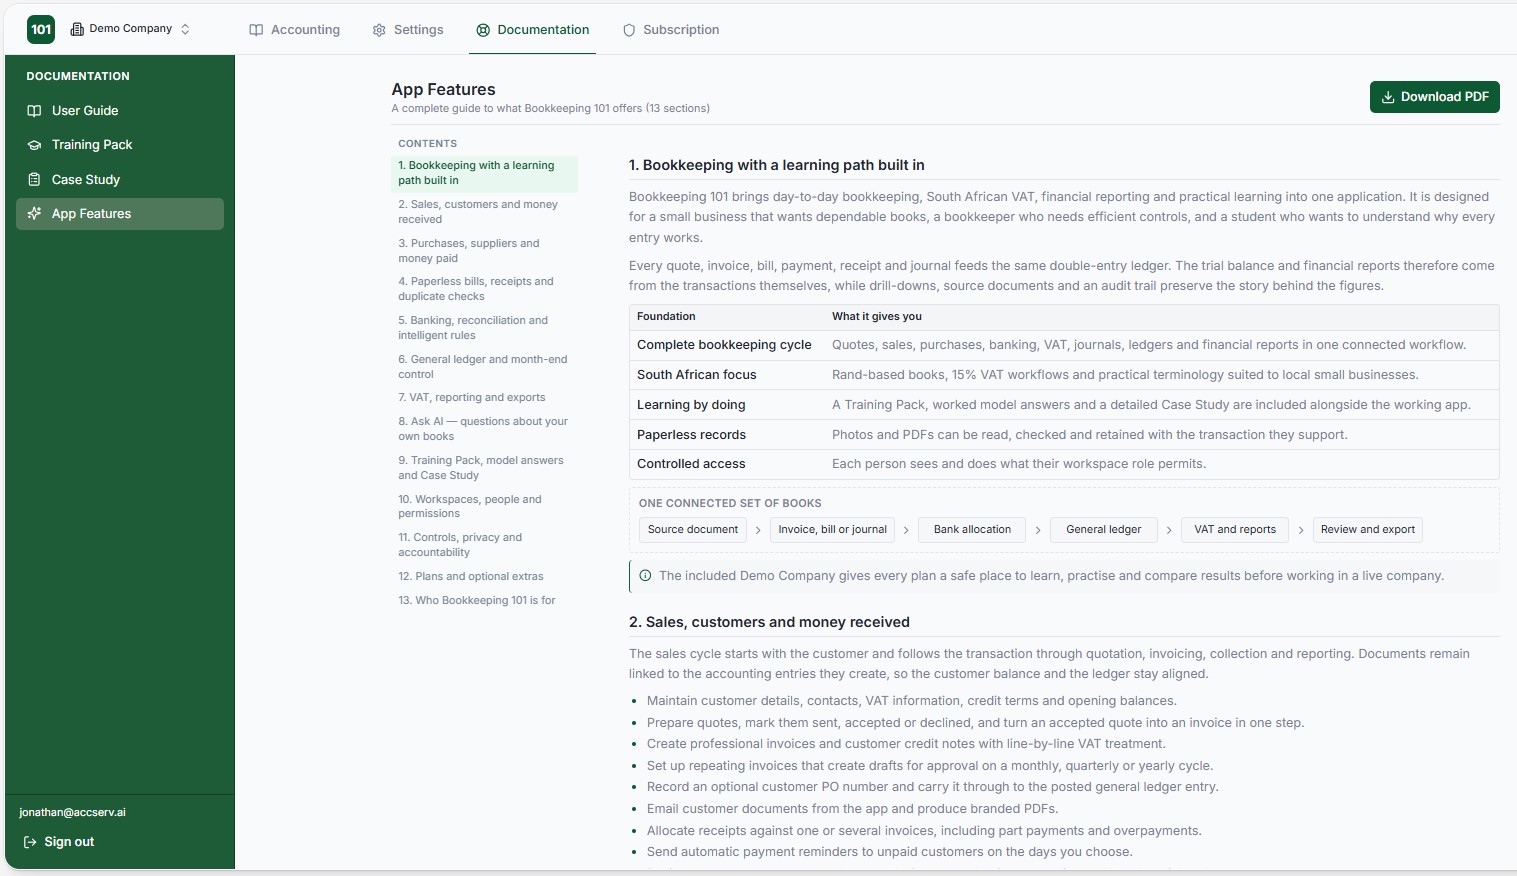Click the App Features sparkle icon
The height and width of the screenshot is (876, 1517).
coord(34,214)
